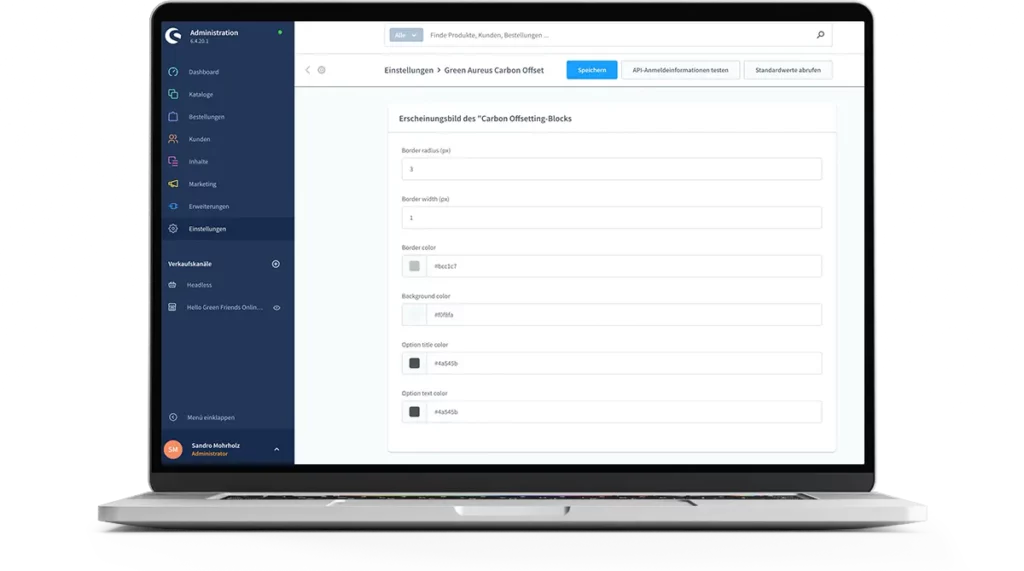This screenshot has width=1024, height=571.
Task: Click the Border radius input field
Action: [611, 169]
